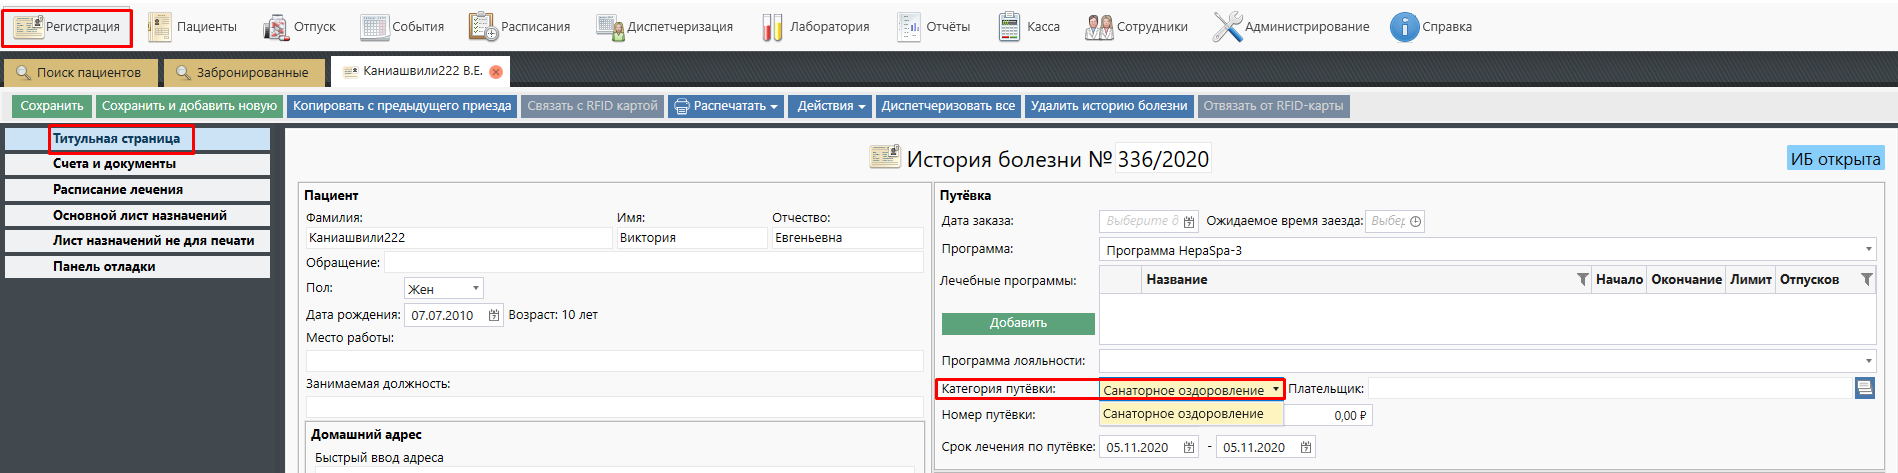Click filter icon in Название column
The width and height of the screenshot is (1898, 473).
(1582, 280)
